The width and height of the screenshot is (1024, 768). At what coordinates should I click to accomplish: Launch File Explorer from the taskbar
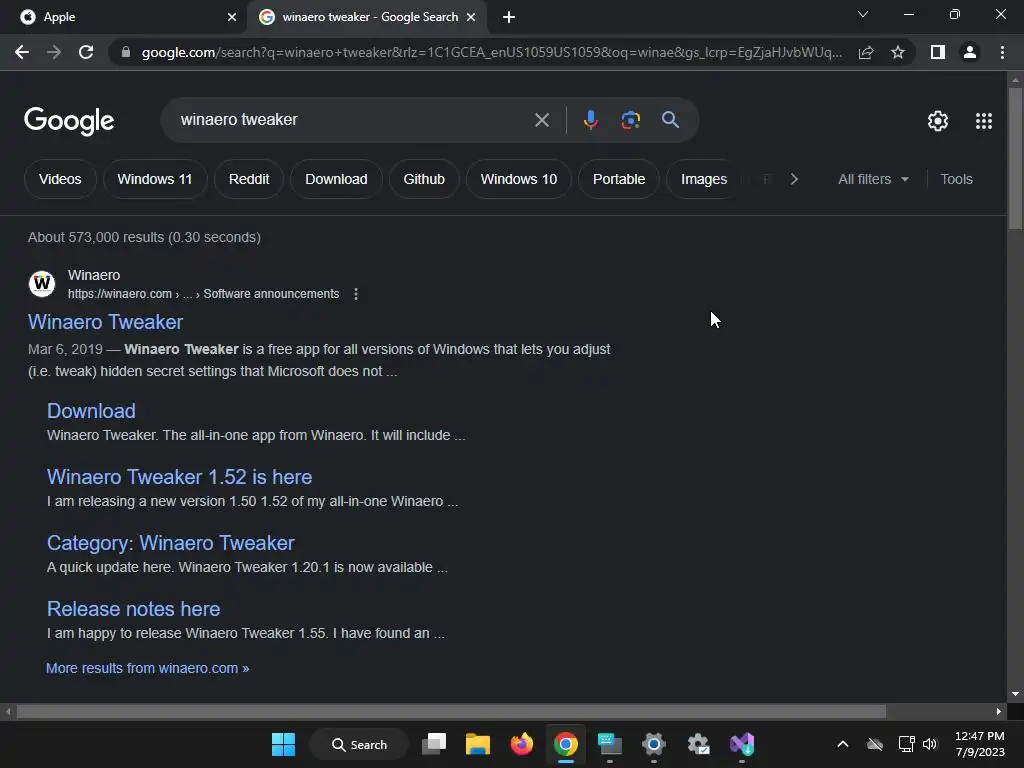click(x=477, y=744)
